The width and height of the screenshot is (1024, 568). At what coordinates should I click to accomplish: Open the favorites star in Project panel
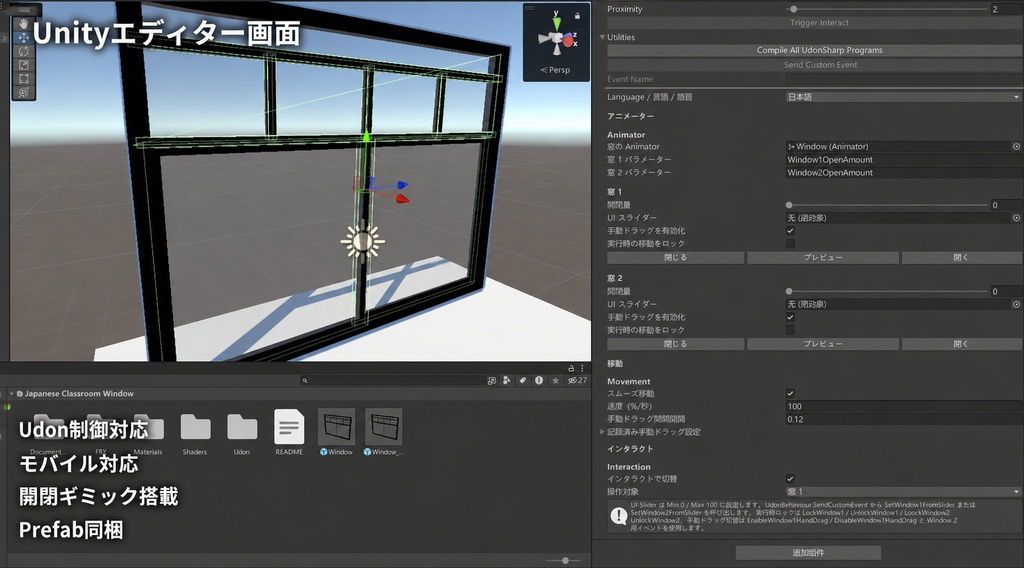(x=555, y=381)
